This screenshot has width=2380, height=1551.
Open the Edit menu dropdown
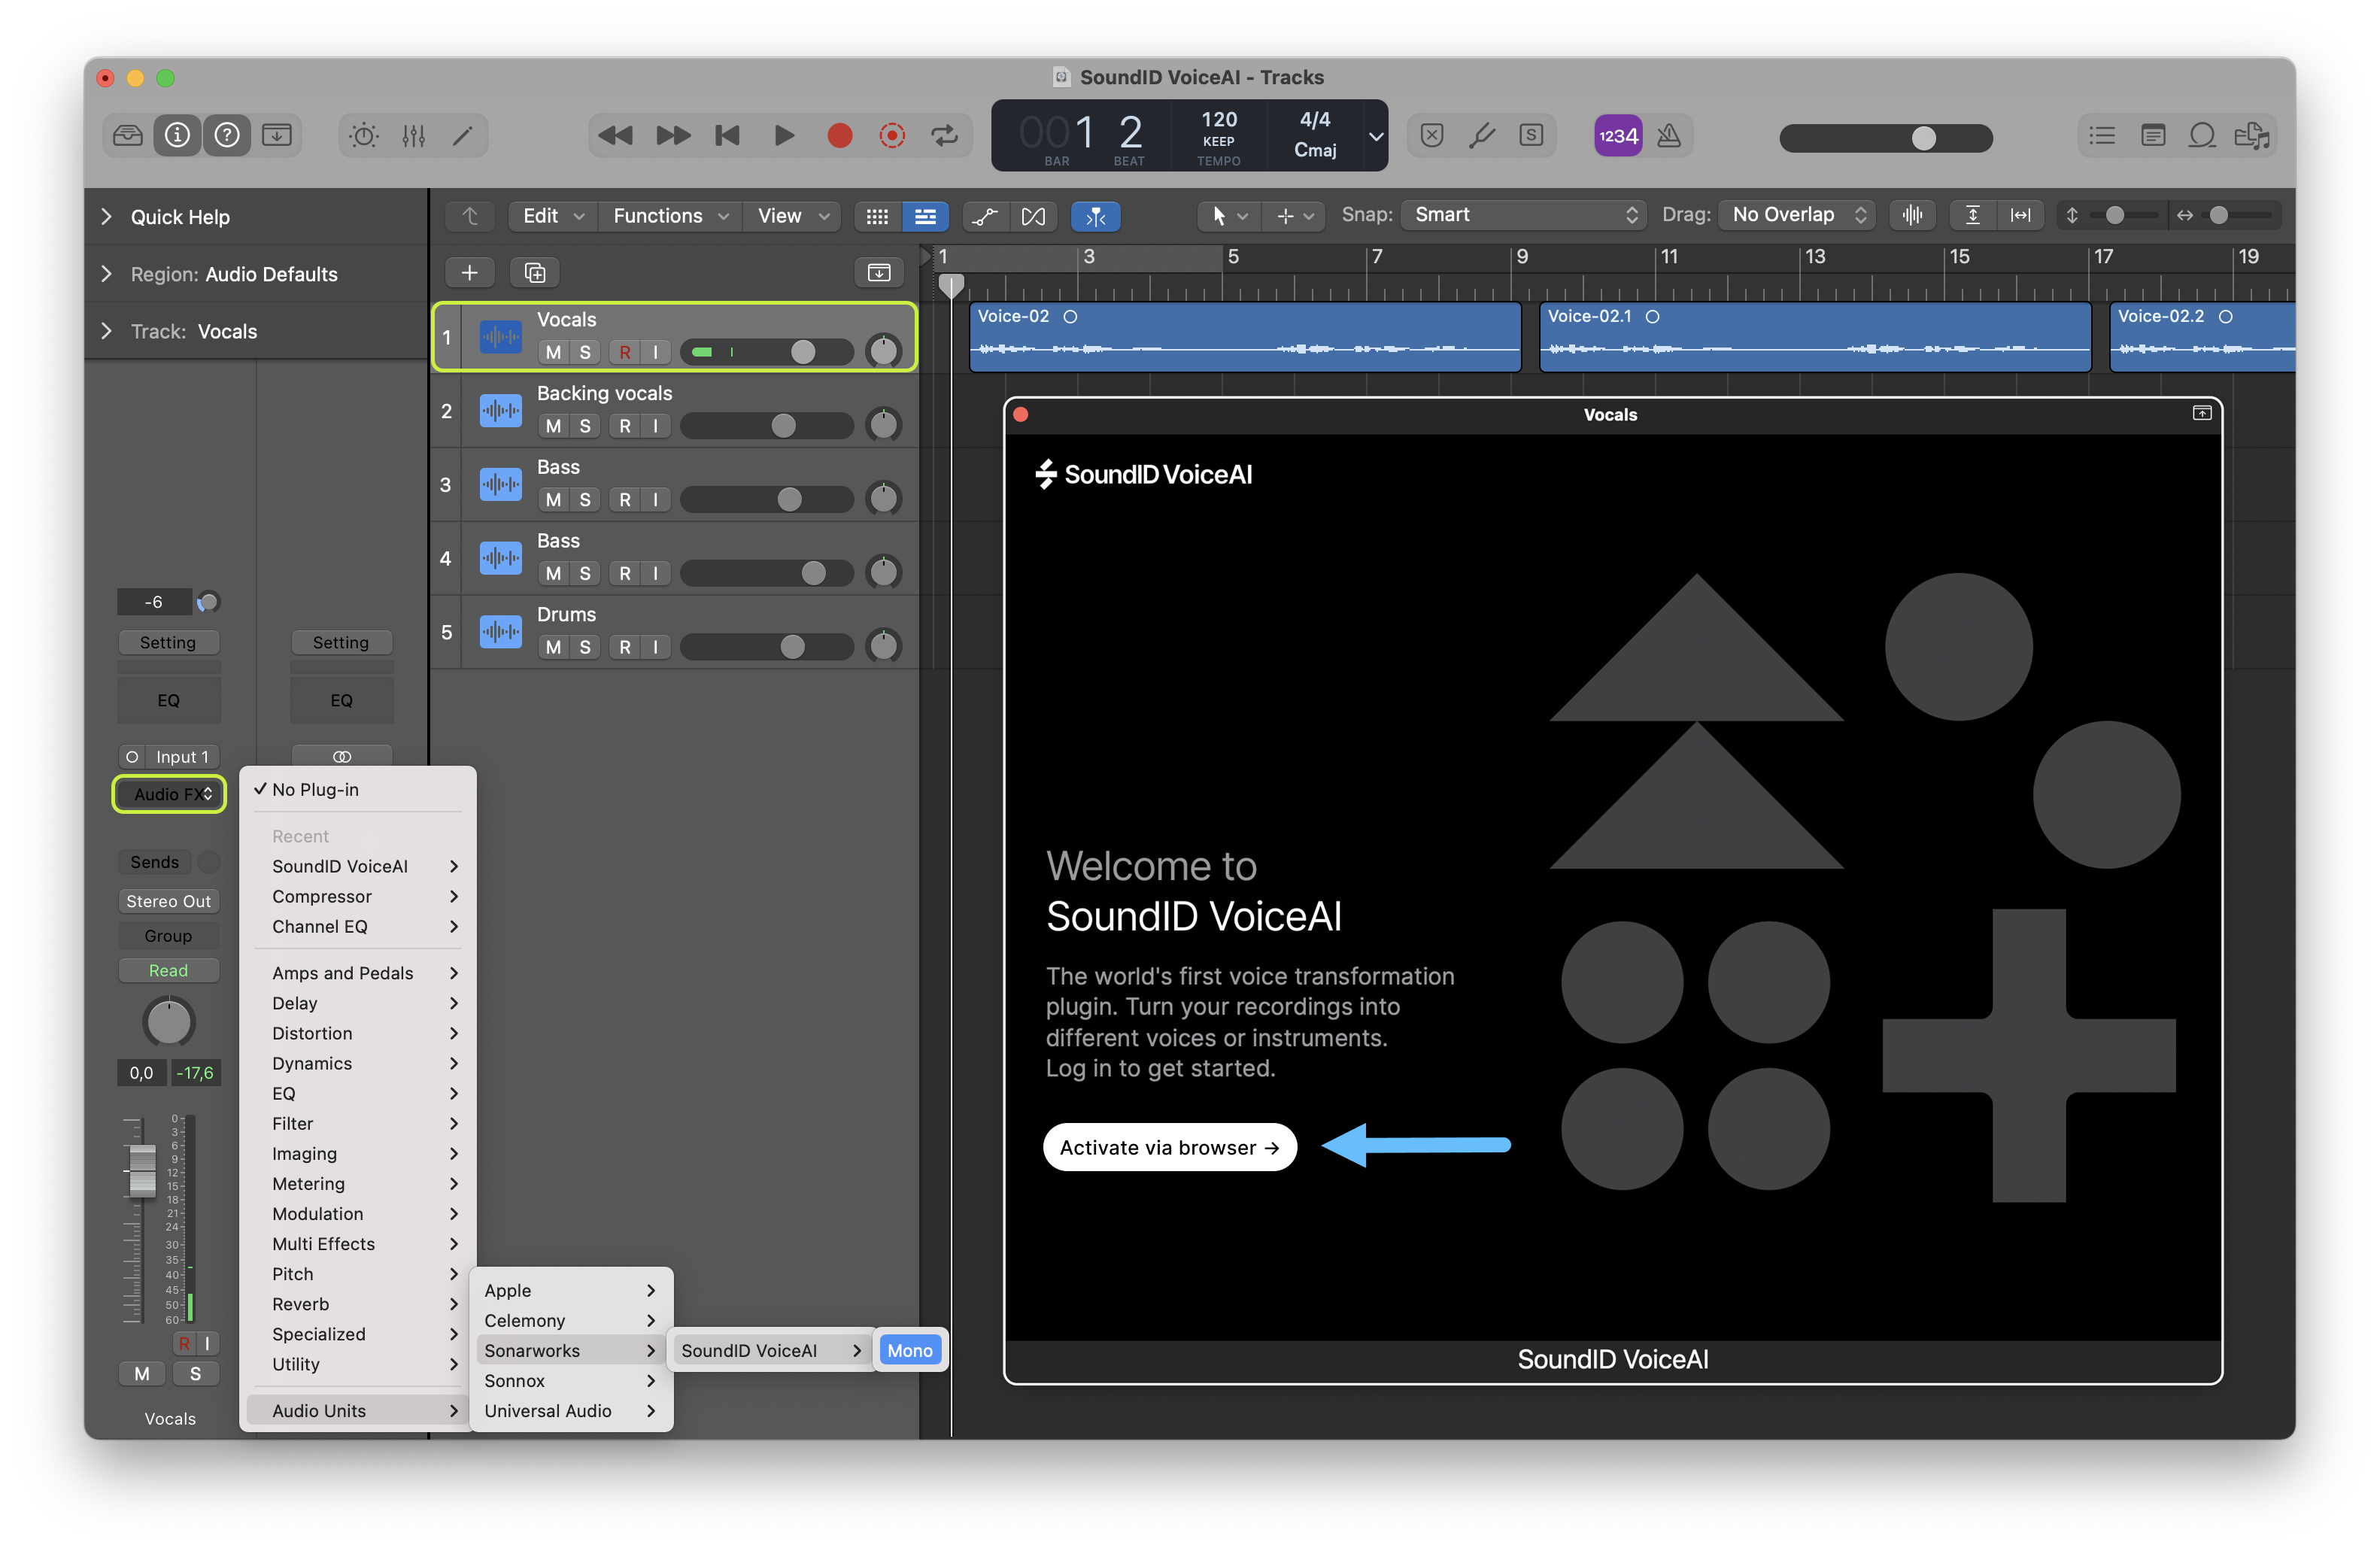point(553,216)
